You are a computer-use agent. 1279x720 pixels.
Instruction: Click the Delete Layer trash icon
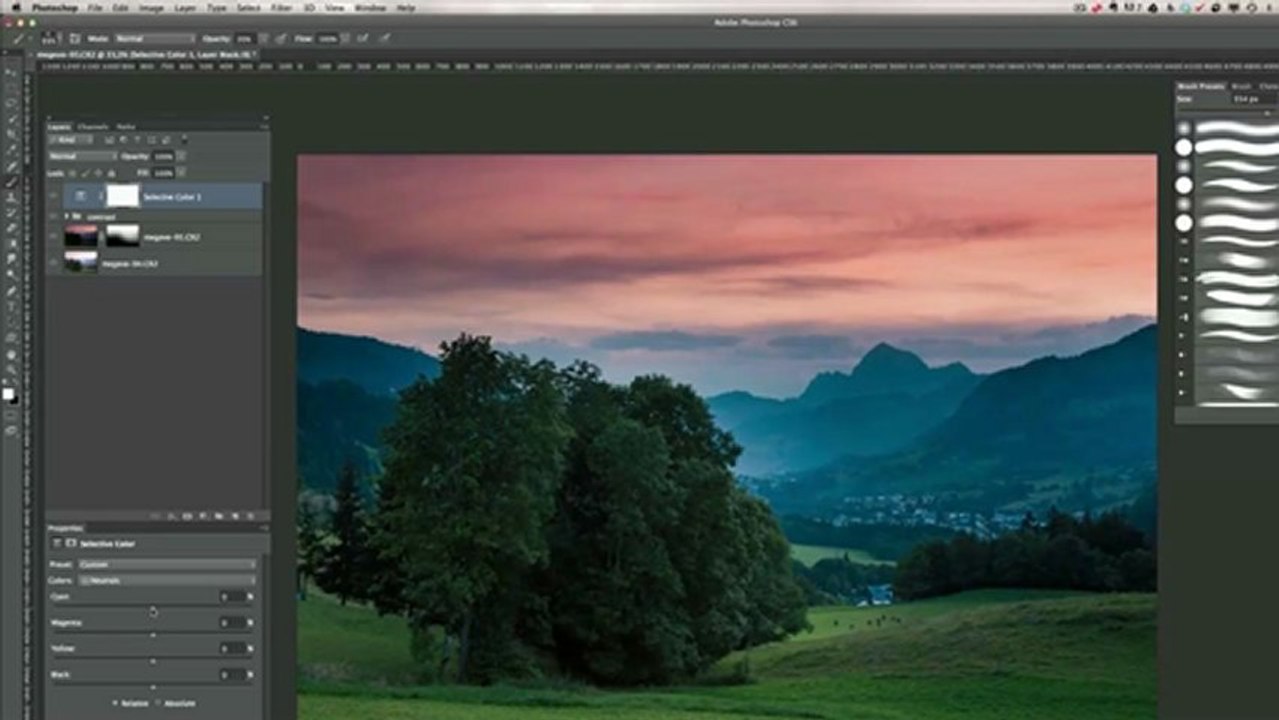pos(250,516)
